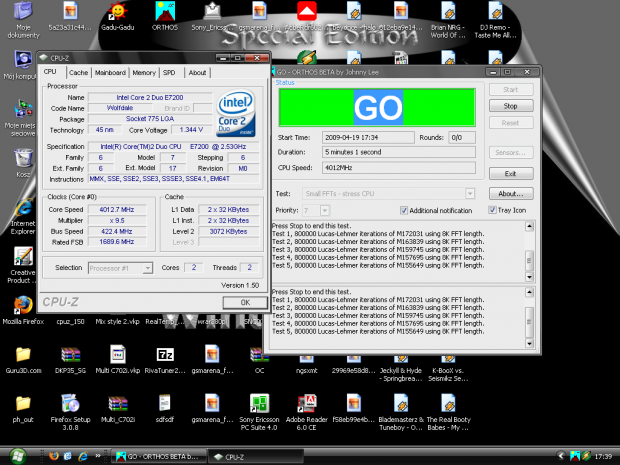Click the CPU Speed field showing 4012MHz
This screenshot has width=620, height=465.
(399, 168)
